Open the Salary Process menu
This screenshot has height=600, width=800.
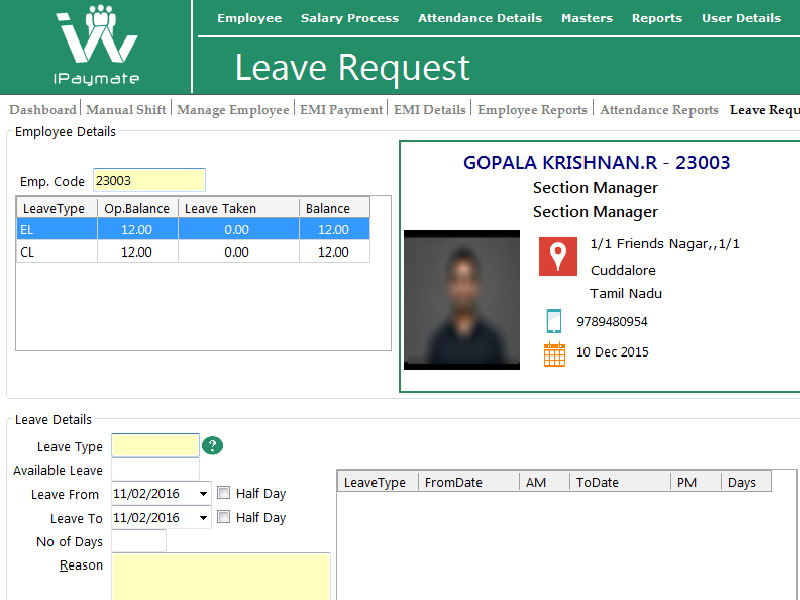tap(350, 18)
